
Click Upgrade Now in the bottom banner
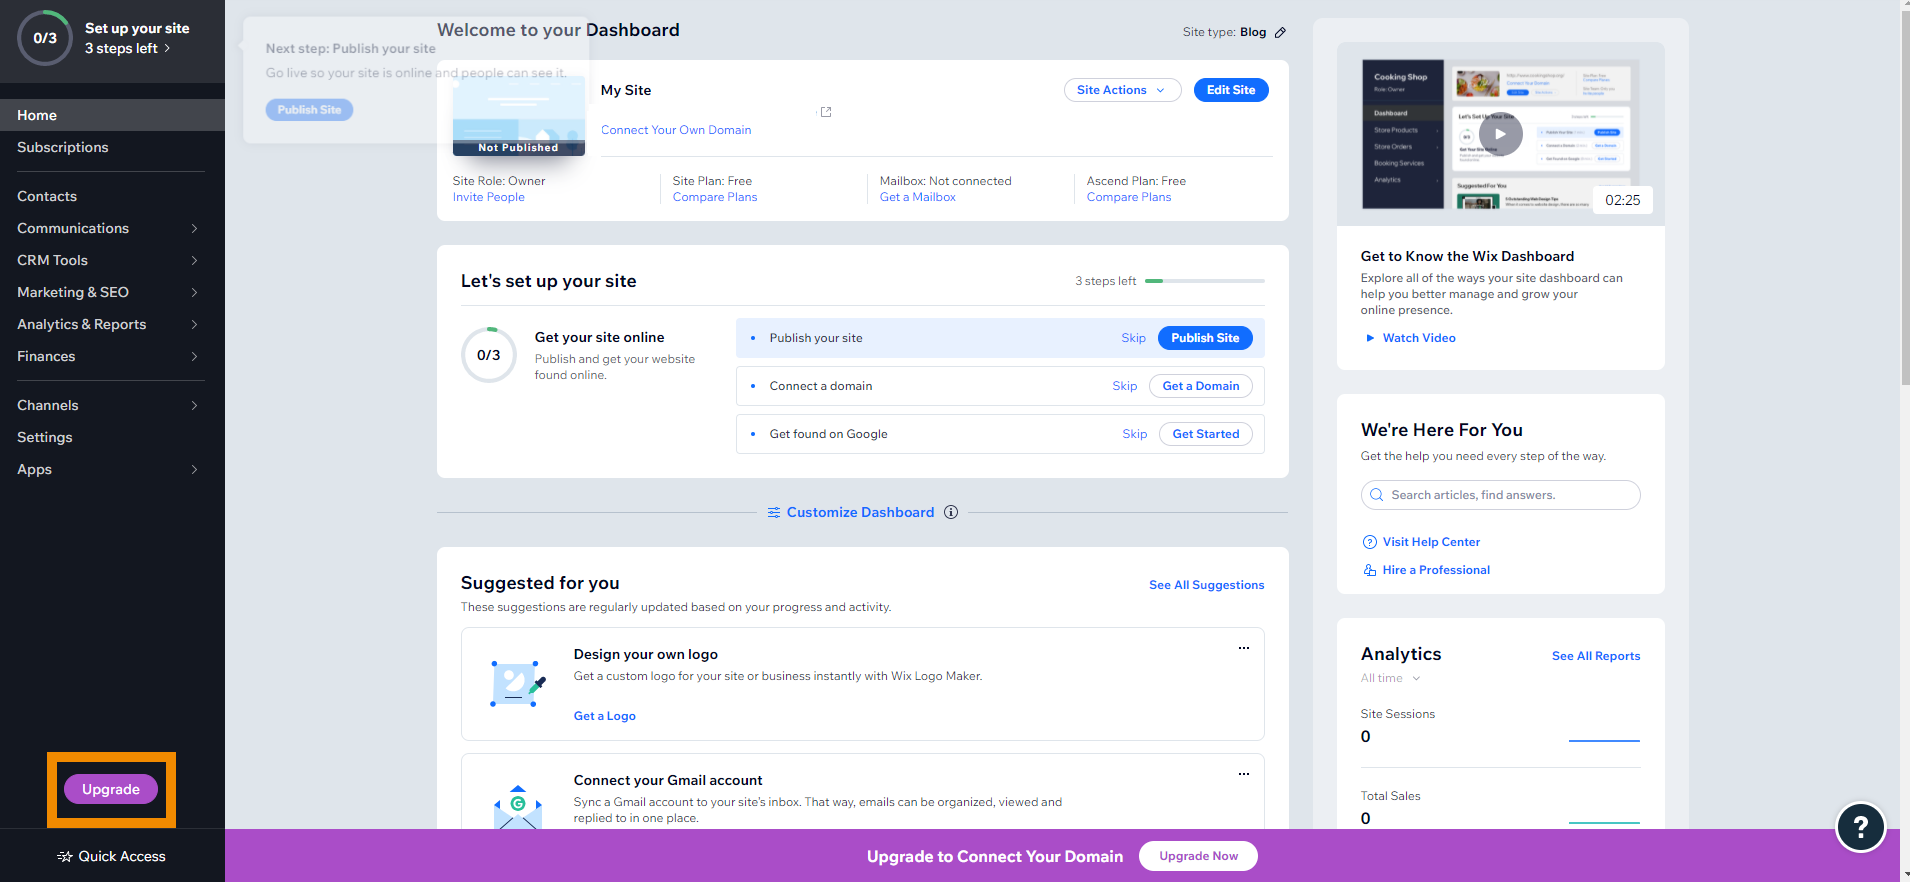pos(1198,856)
